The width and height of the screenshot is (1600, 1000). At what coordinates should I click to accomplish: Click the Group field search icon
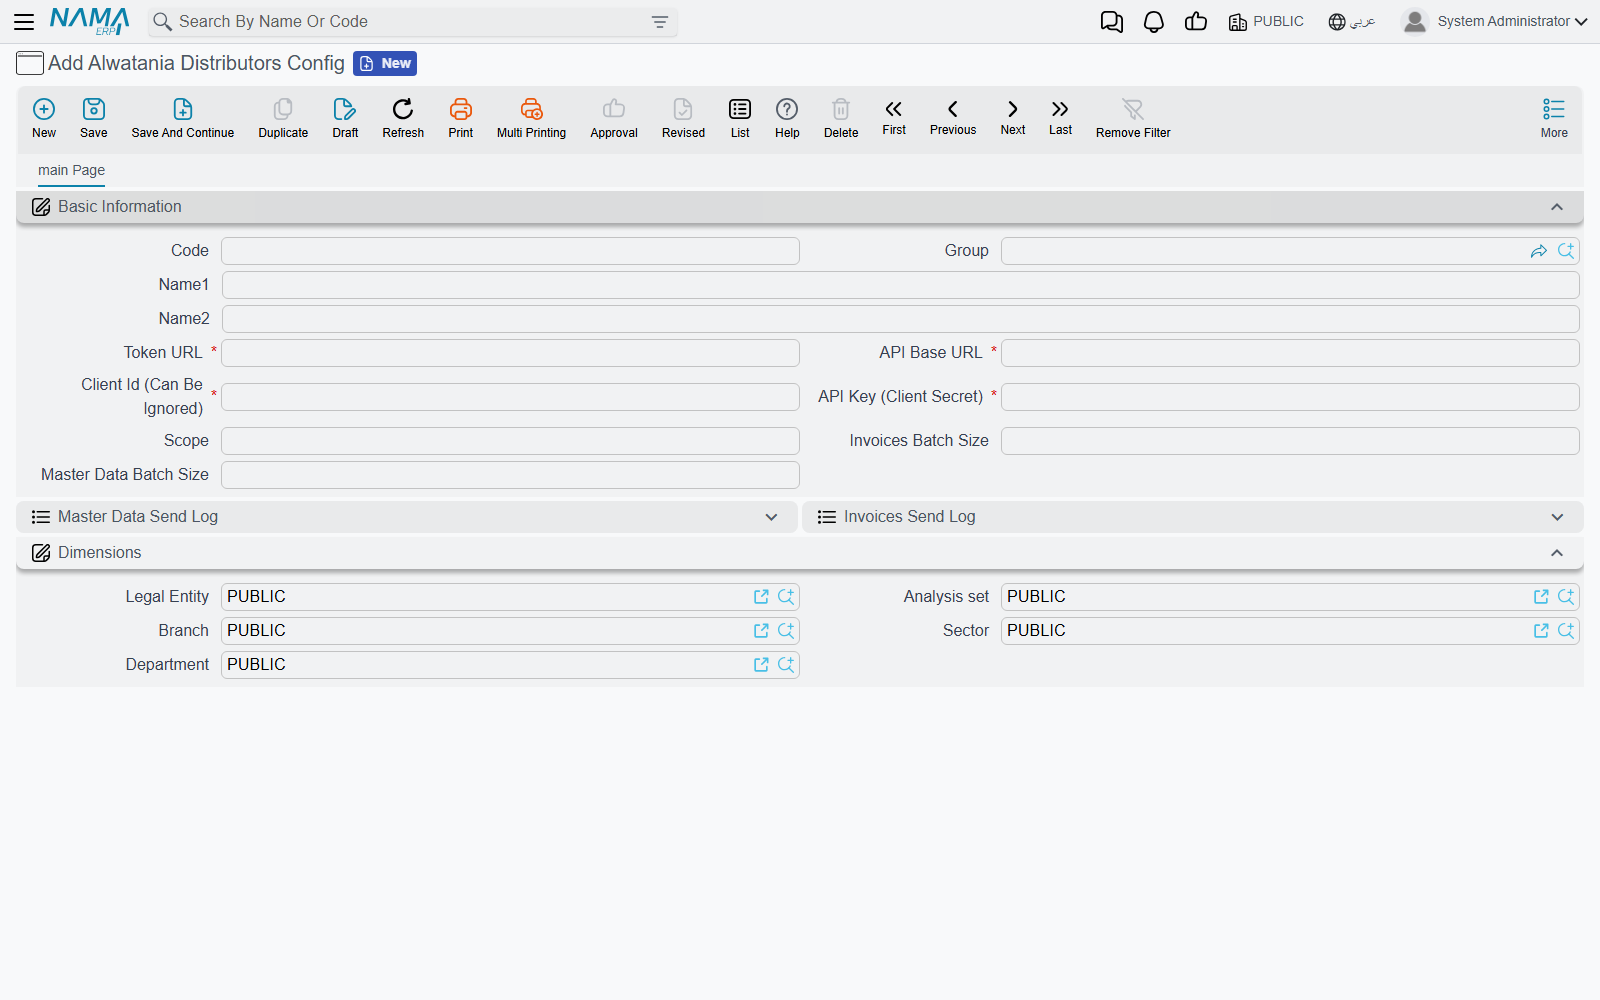click(1566, 251)
